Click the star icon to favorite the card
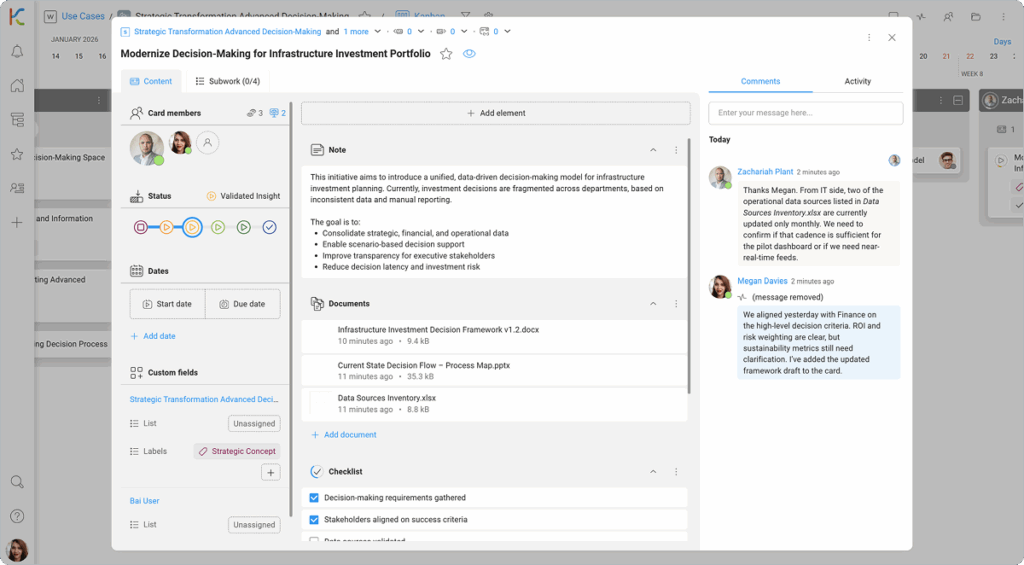The width and height of the screenshot is (1024, 565). coord(446,54)
